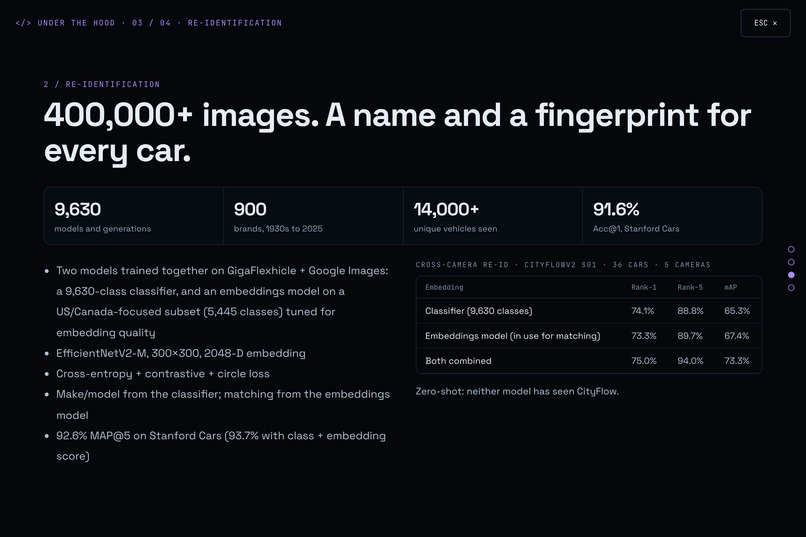806x537 pixels.
Task: Select the 'Classifier (9,630 classes)' row label
Action: tap(479, 311)
